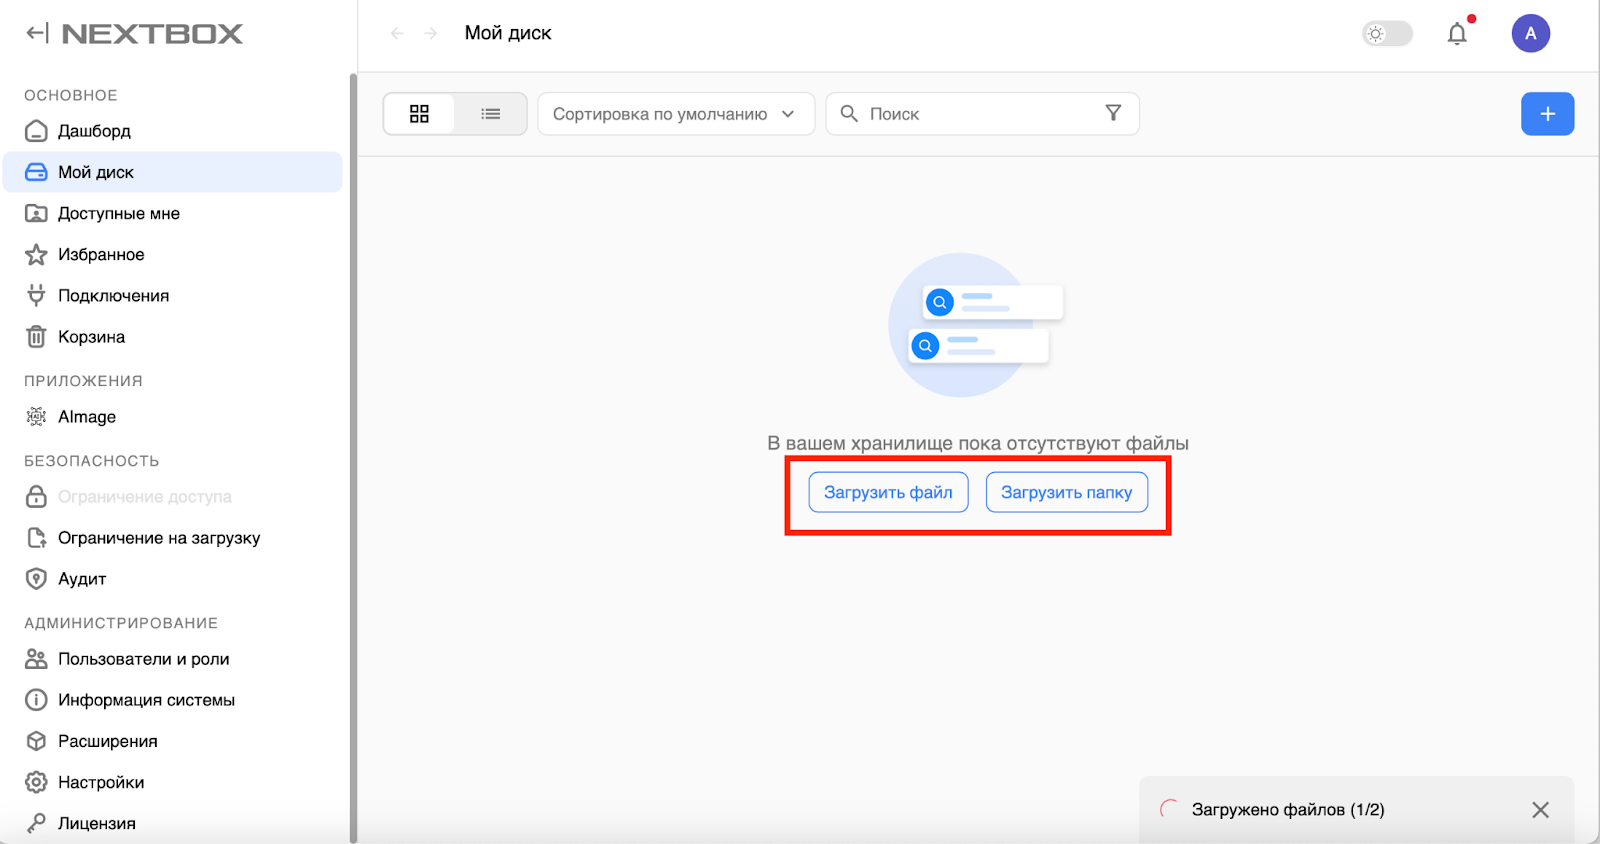The height and width of the screenshot is (844, 1600).
Task: Click the 'Загрузить файл' button
Action: coord(888,492)
